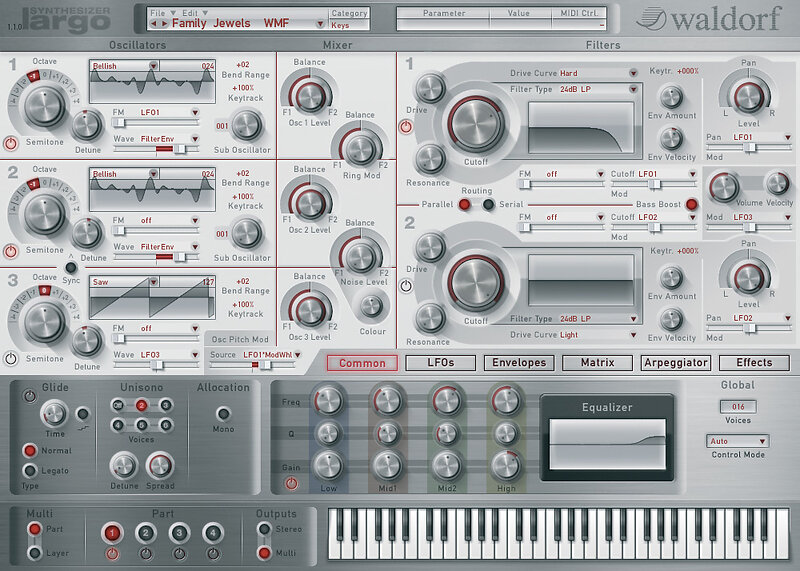Image resolution: width=800 pixels, height=571 pixels.
Task: Toggle Oscillator 1 power button
Action: [11, 143]
